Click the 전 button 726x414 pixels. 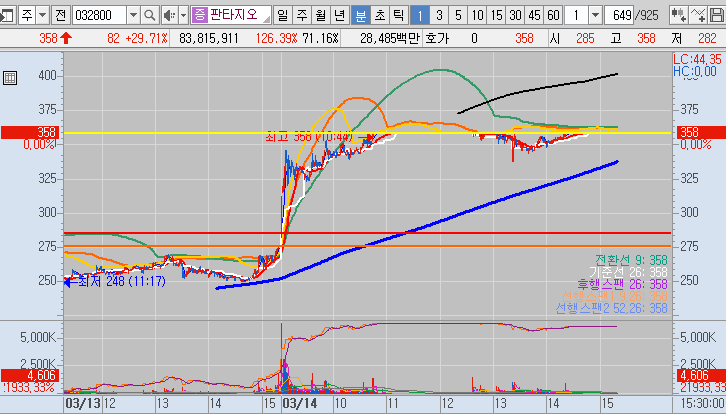click(x=61, y=16)
